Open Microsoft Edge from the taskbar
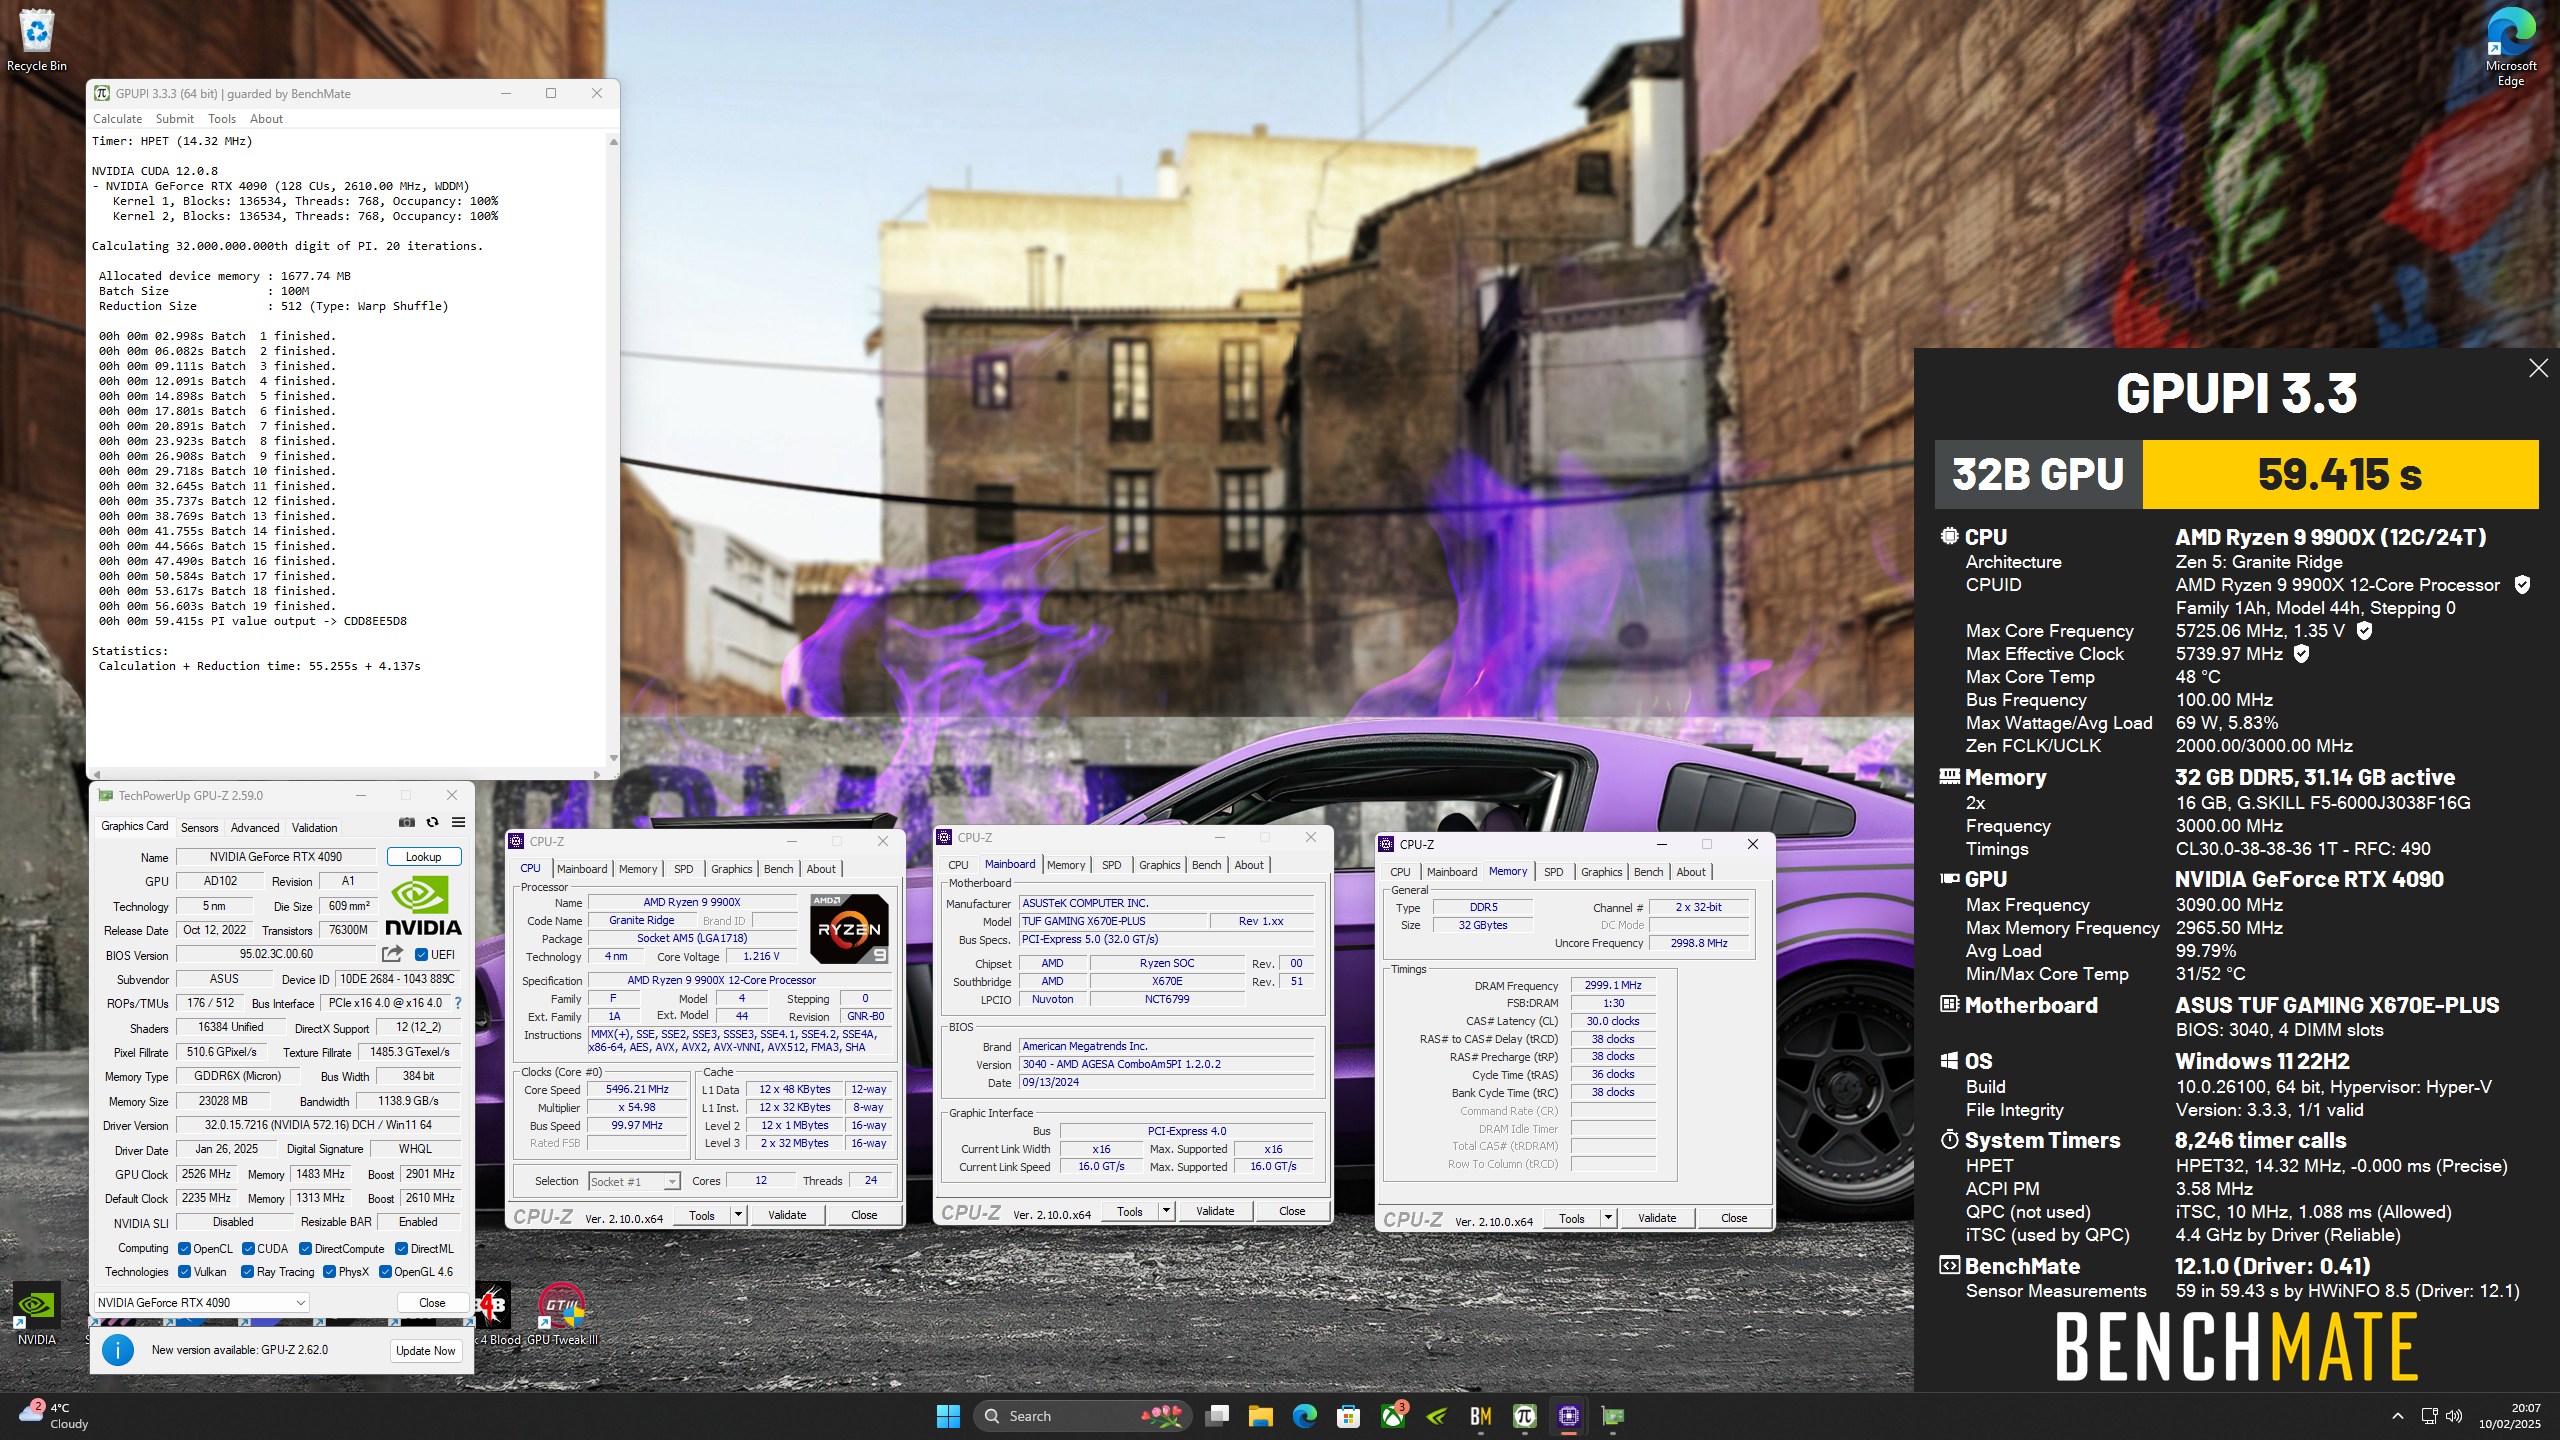Image resolution: width=2560 pixels, height=1440 pixels. [1304, 1416]
